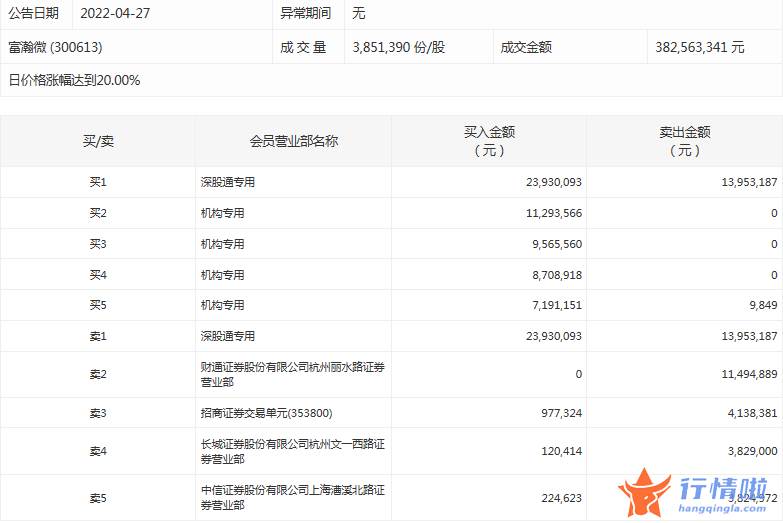Select buy amount 23,930,093 in 买1 row
The image size is (783, 523).
coord(554,182)
